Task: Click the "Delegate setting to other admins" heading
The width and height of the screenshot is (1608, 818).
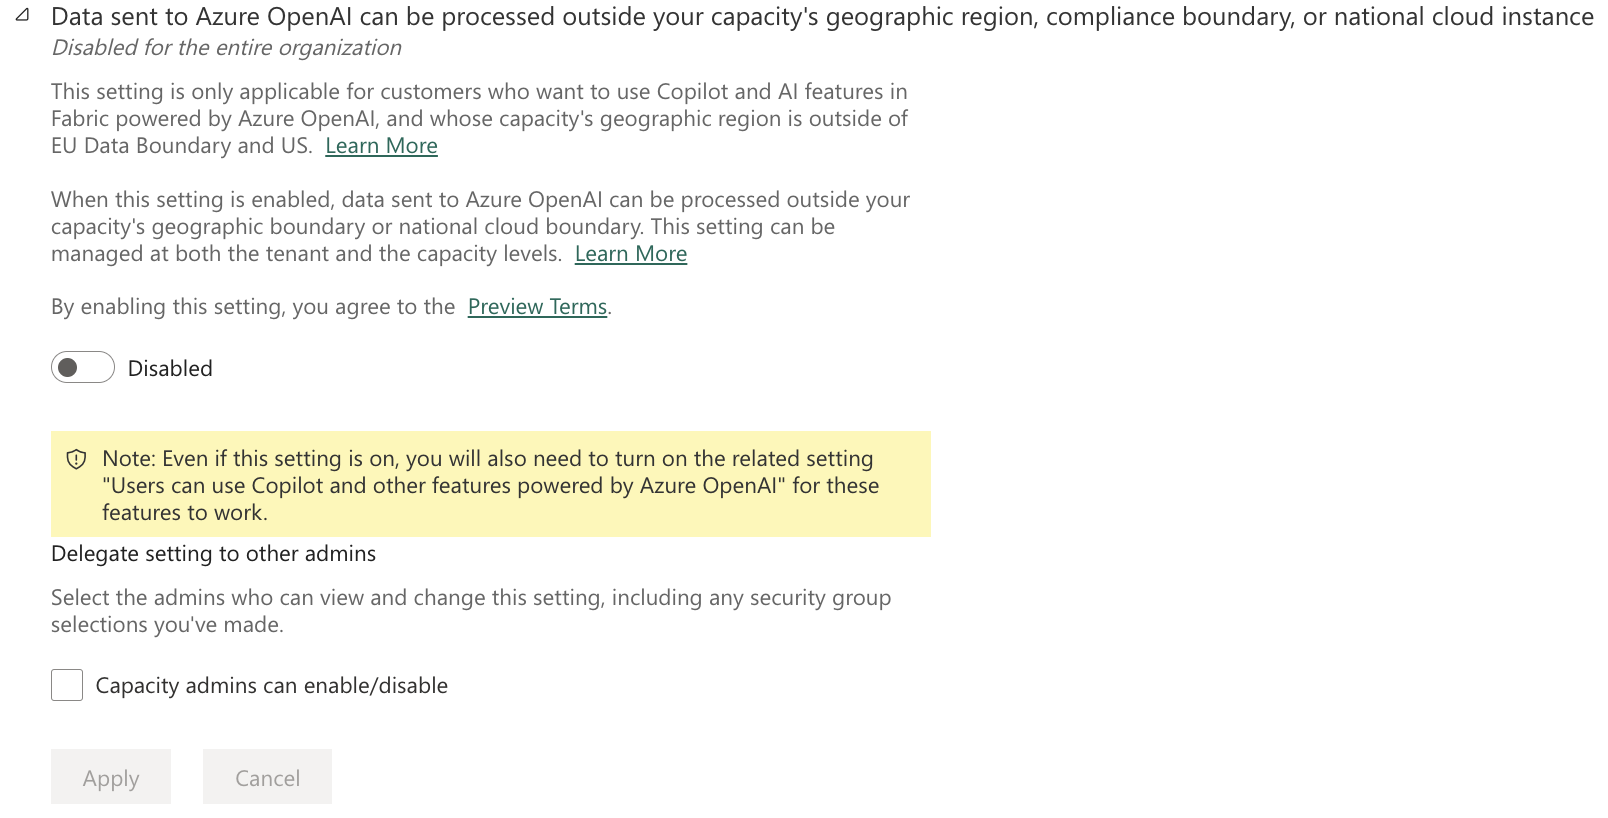Action: [x=213, y=553]
